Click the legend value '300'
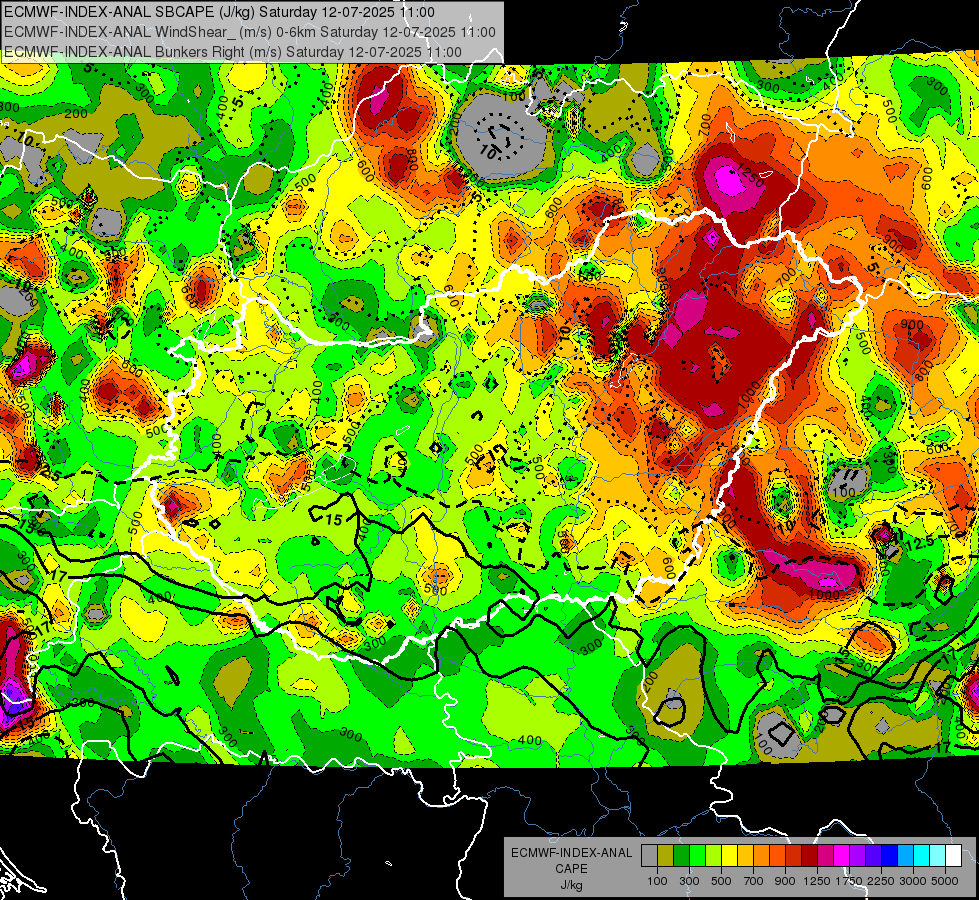979x900 pixels. point(689,881)
